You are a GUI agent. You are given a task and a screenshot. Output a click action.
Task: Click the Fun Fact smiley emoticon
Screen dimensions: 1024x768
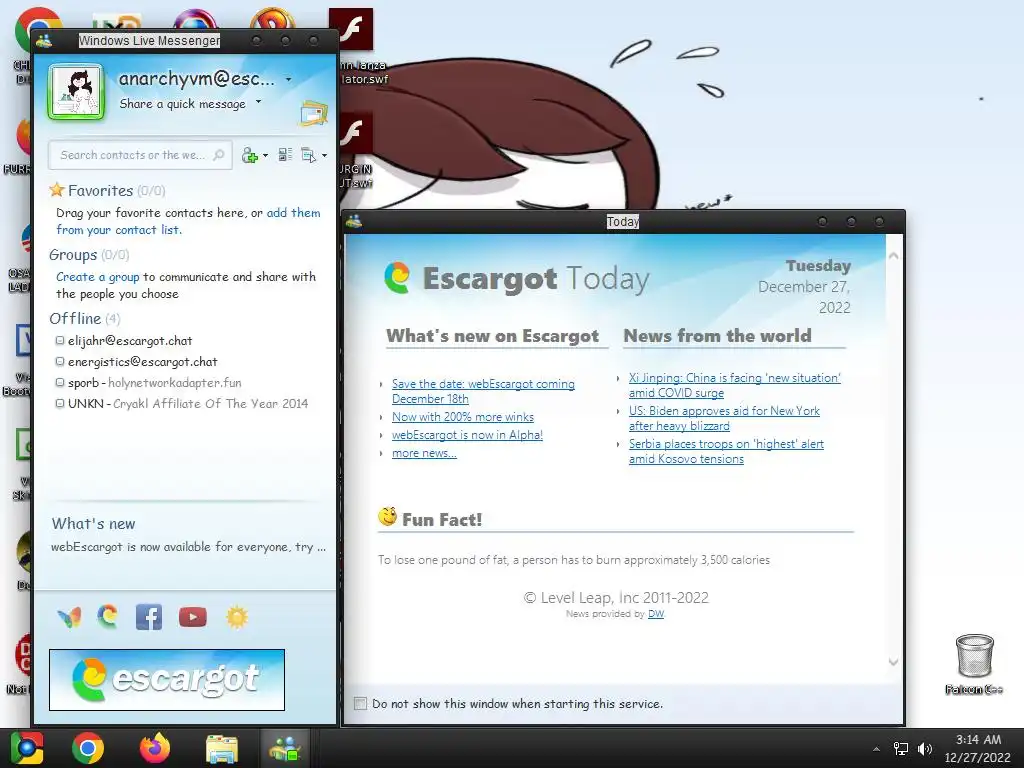click(x=387, y=517)
